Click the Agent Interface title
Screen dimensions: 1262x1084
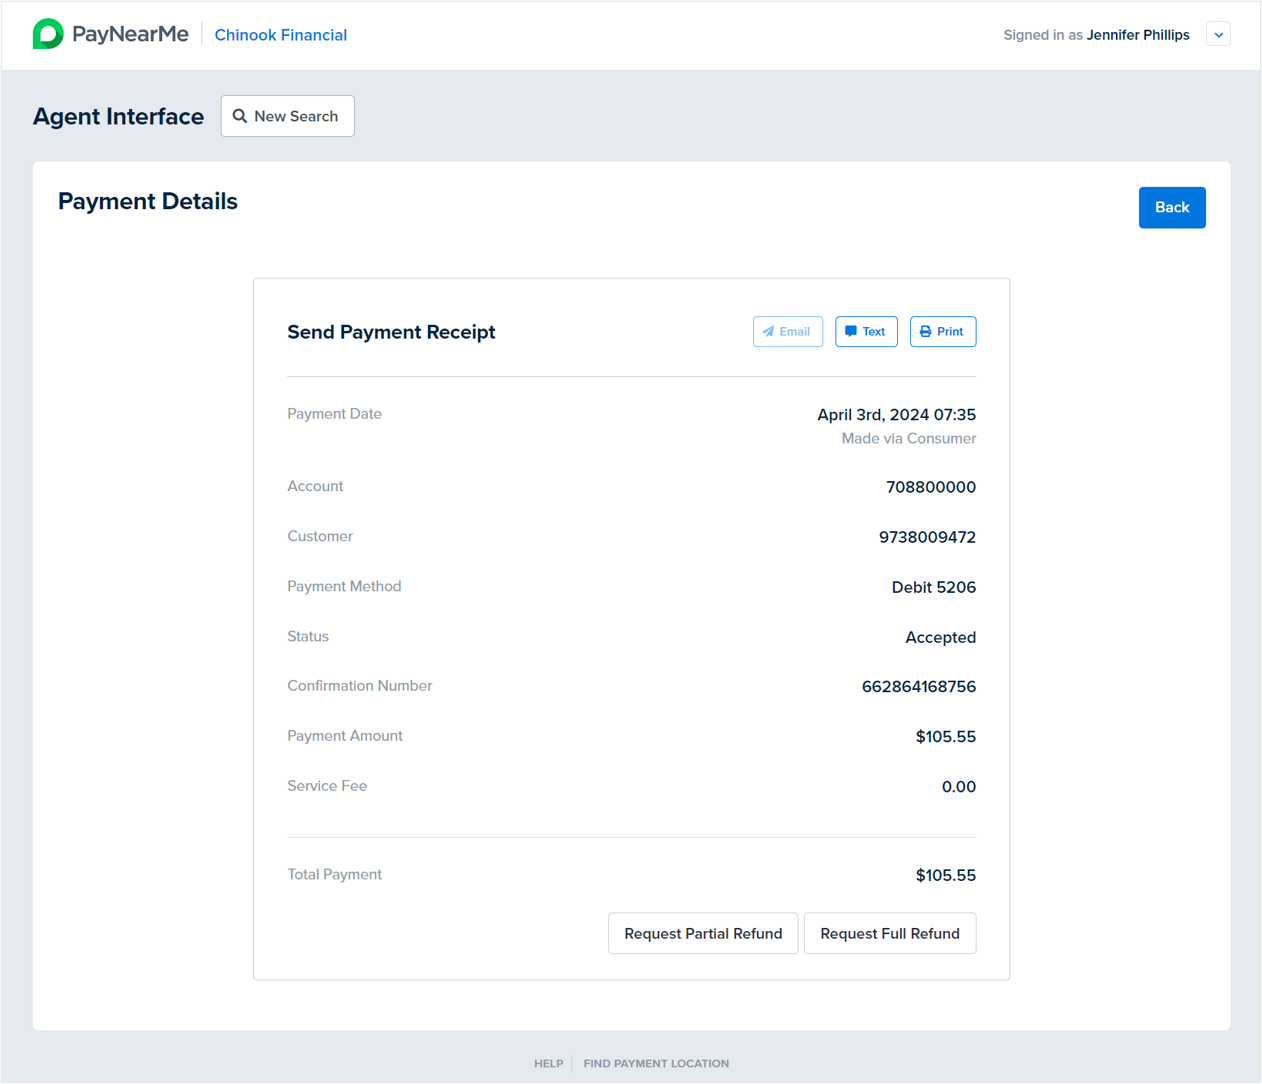118,117
